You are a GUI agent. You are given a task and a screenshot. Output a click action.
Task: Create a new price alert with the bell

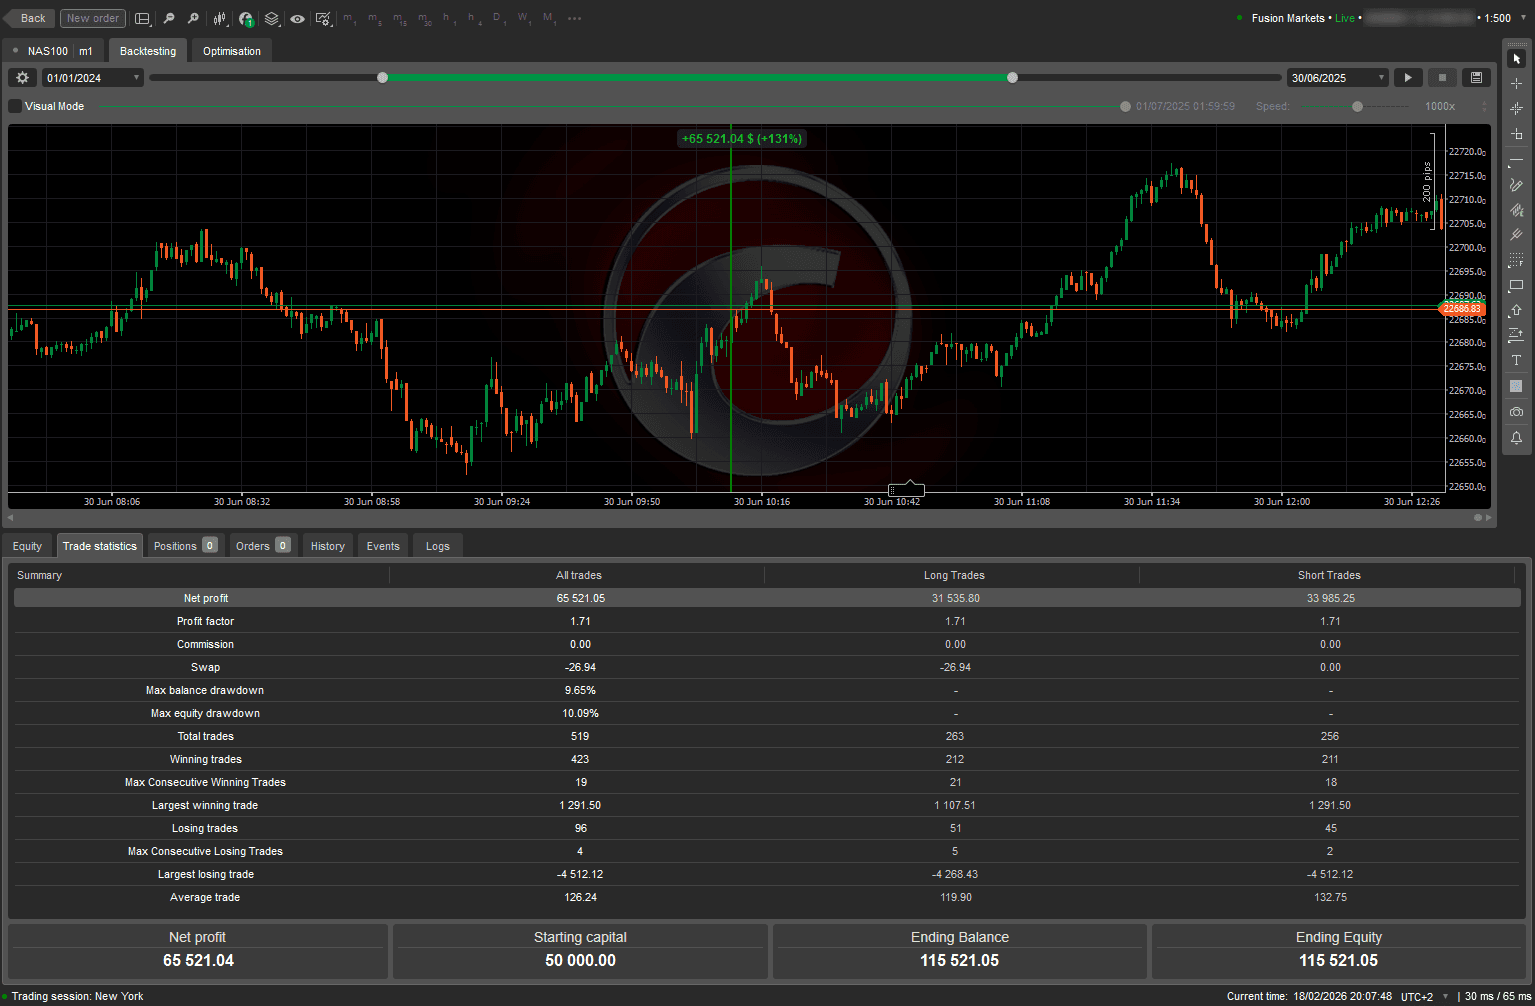click(1516, 437)
